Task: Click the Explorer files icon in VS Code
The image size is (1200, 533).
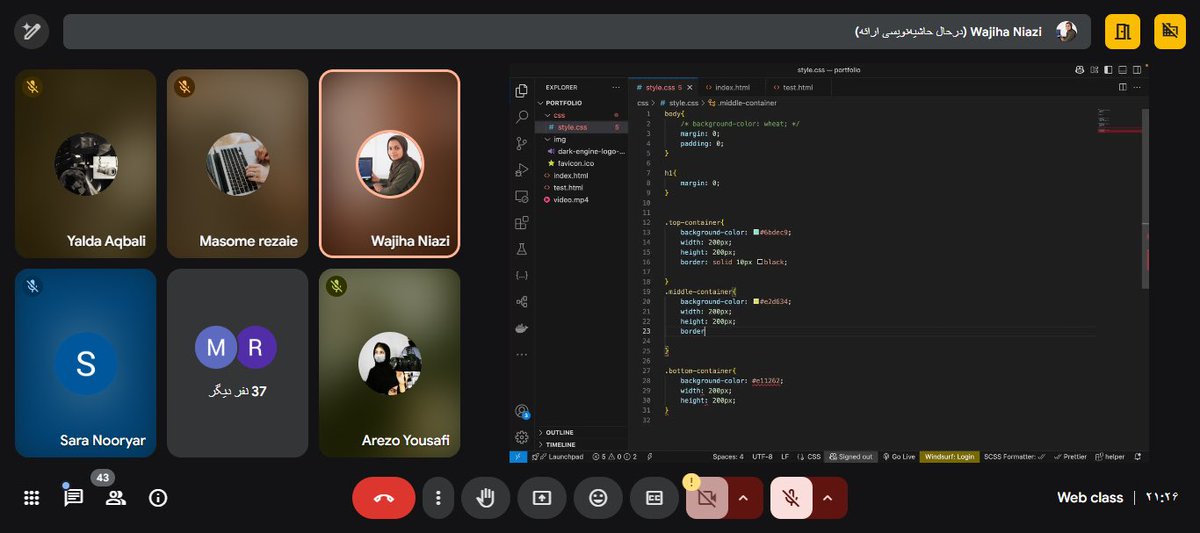Action: point(521,91)
